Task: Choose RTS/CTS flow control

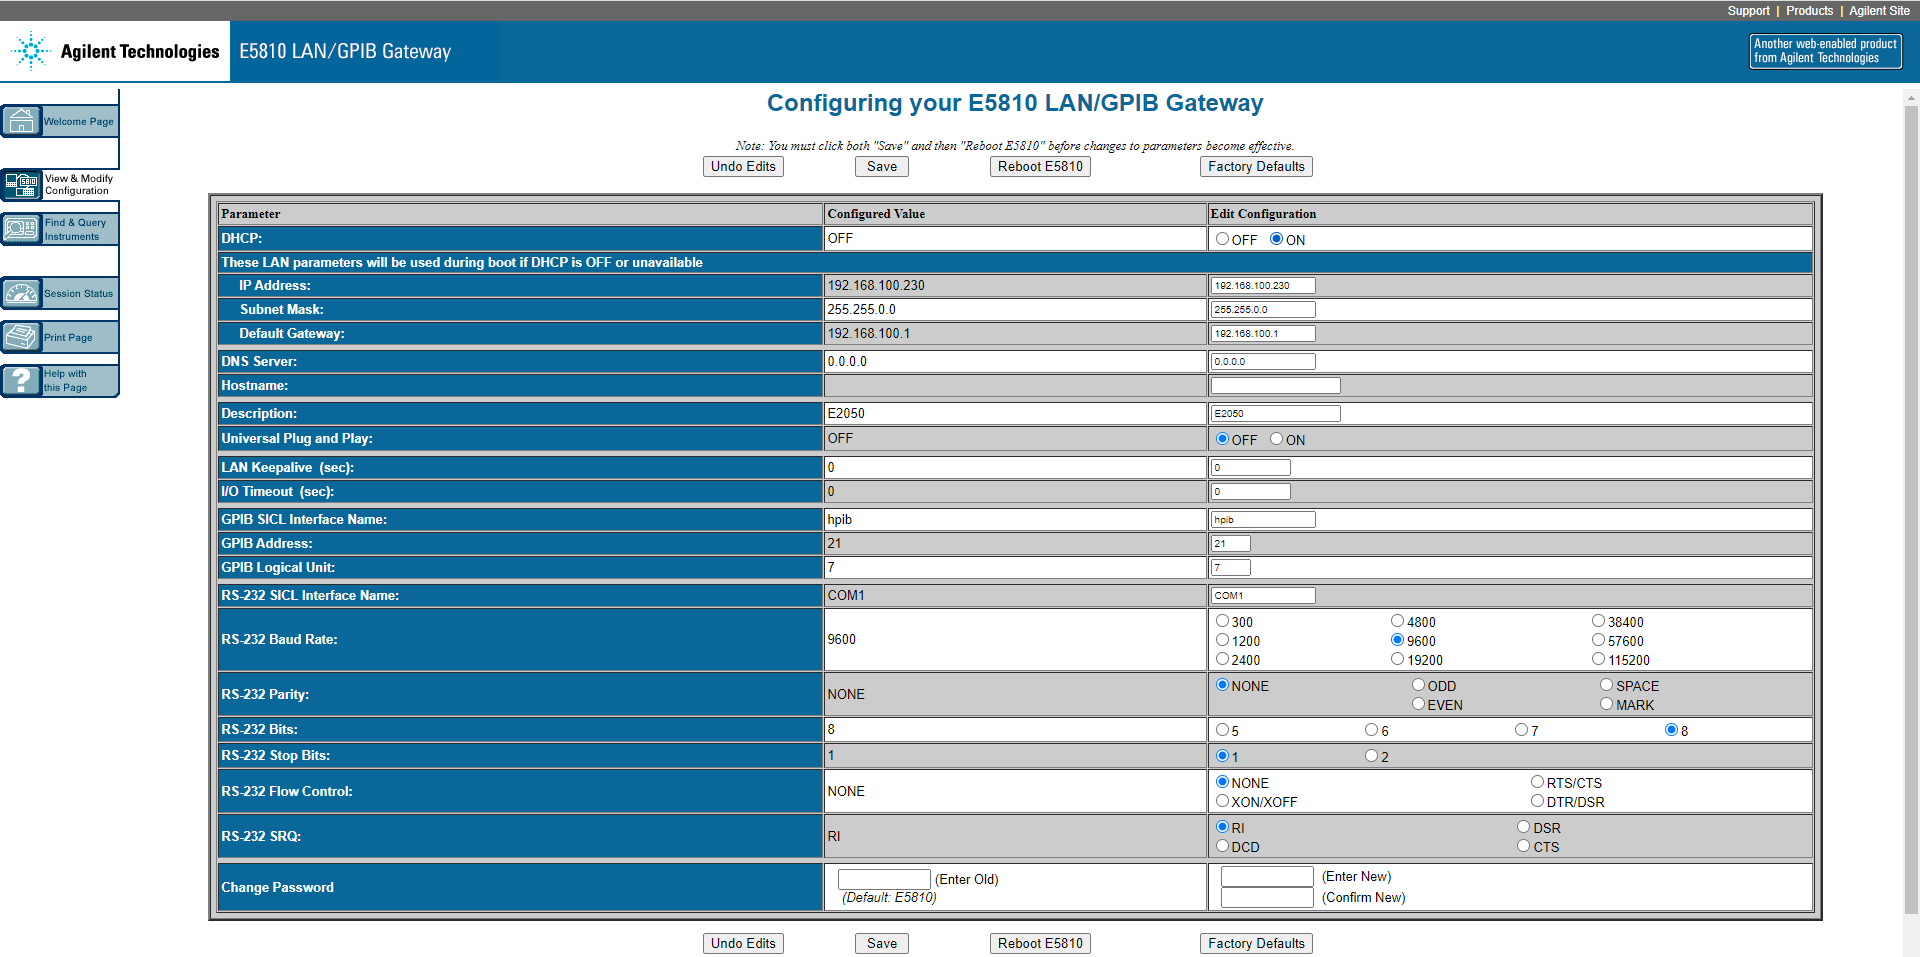Action: [1537, 782]
